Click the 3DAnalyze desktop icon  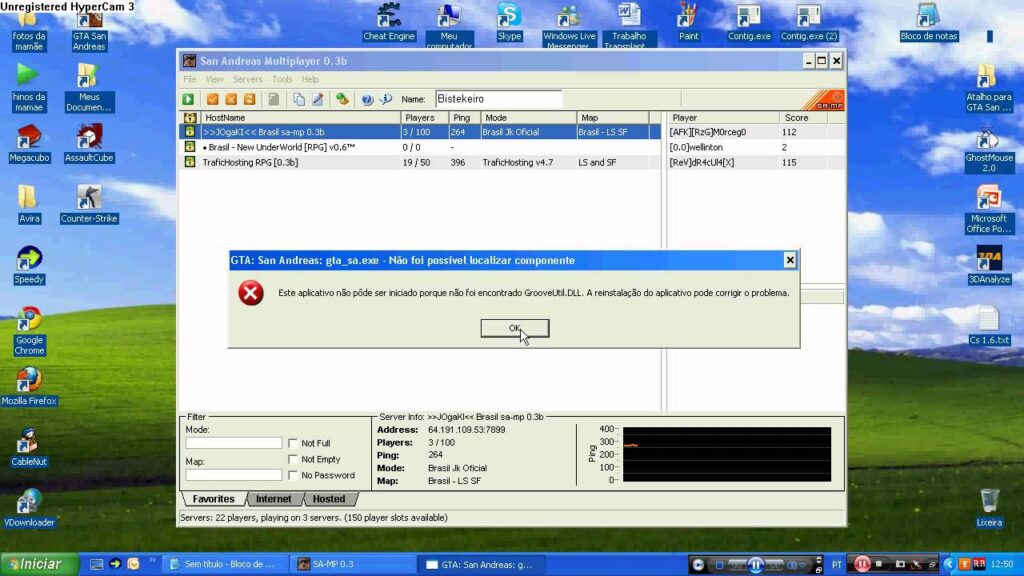(x=989, y=265)
